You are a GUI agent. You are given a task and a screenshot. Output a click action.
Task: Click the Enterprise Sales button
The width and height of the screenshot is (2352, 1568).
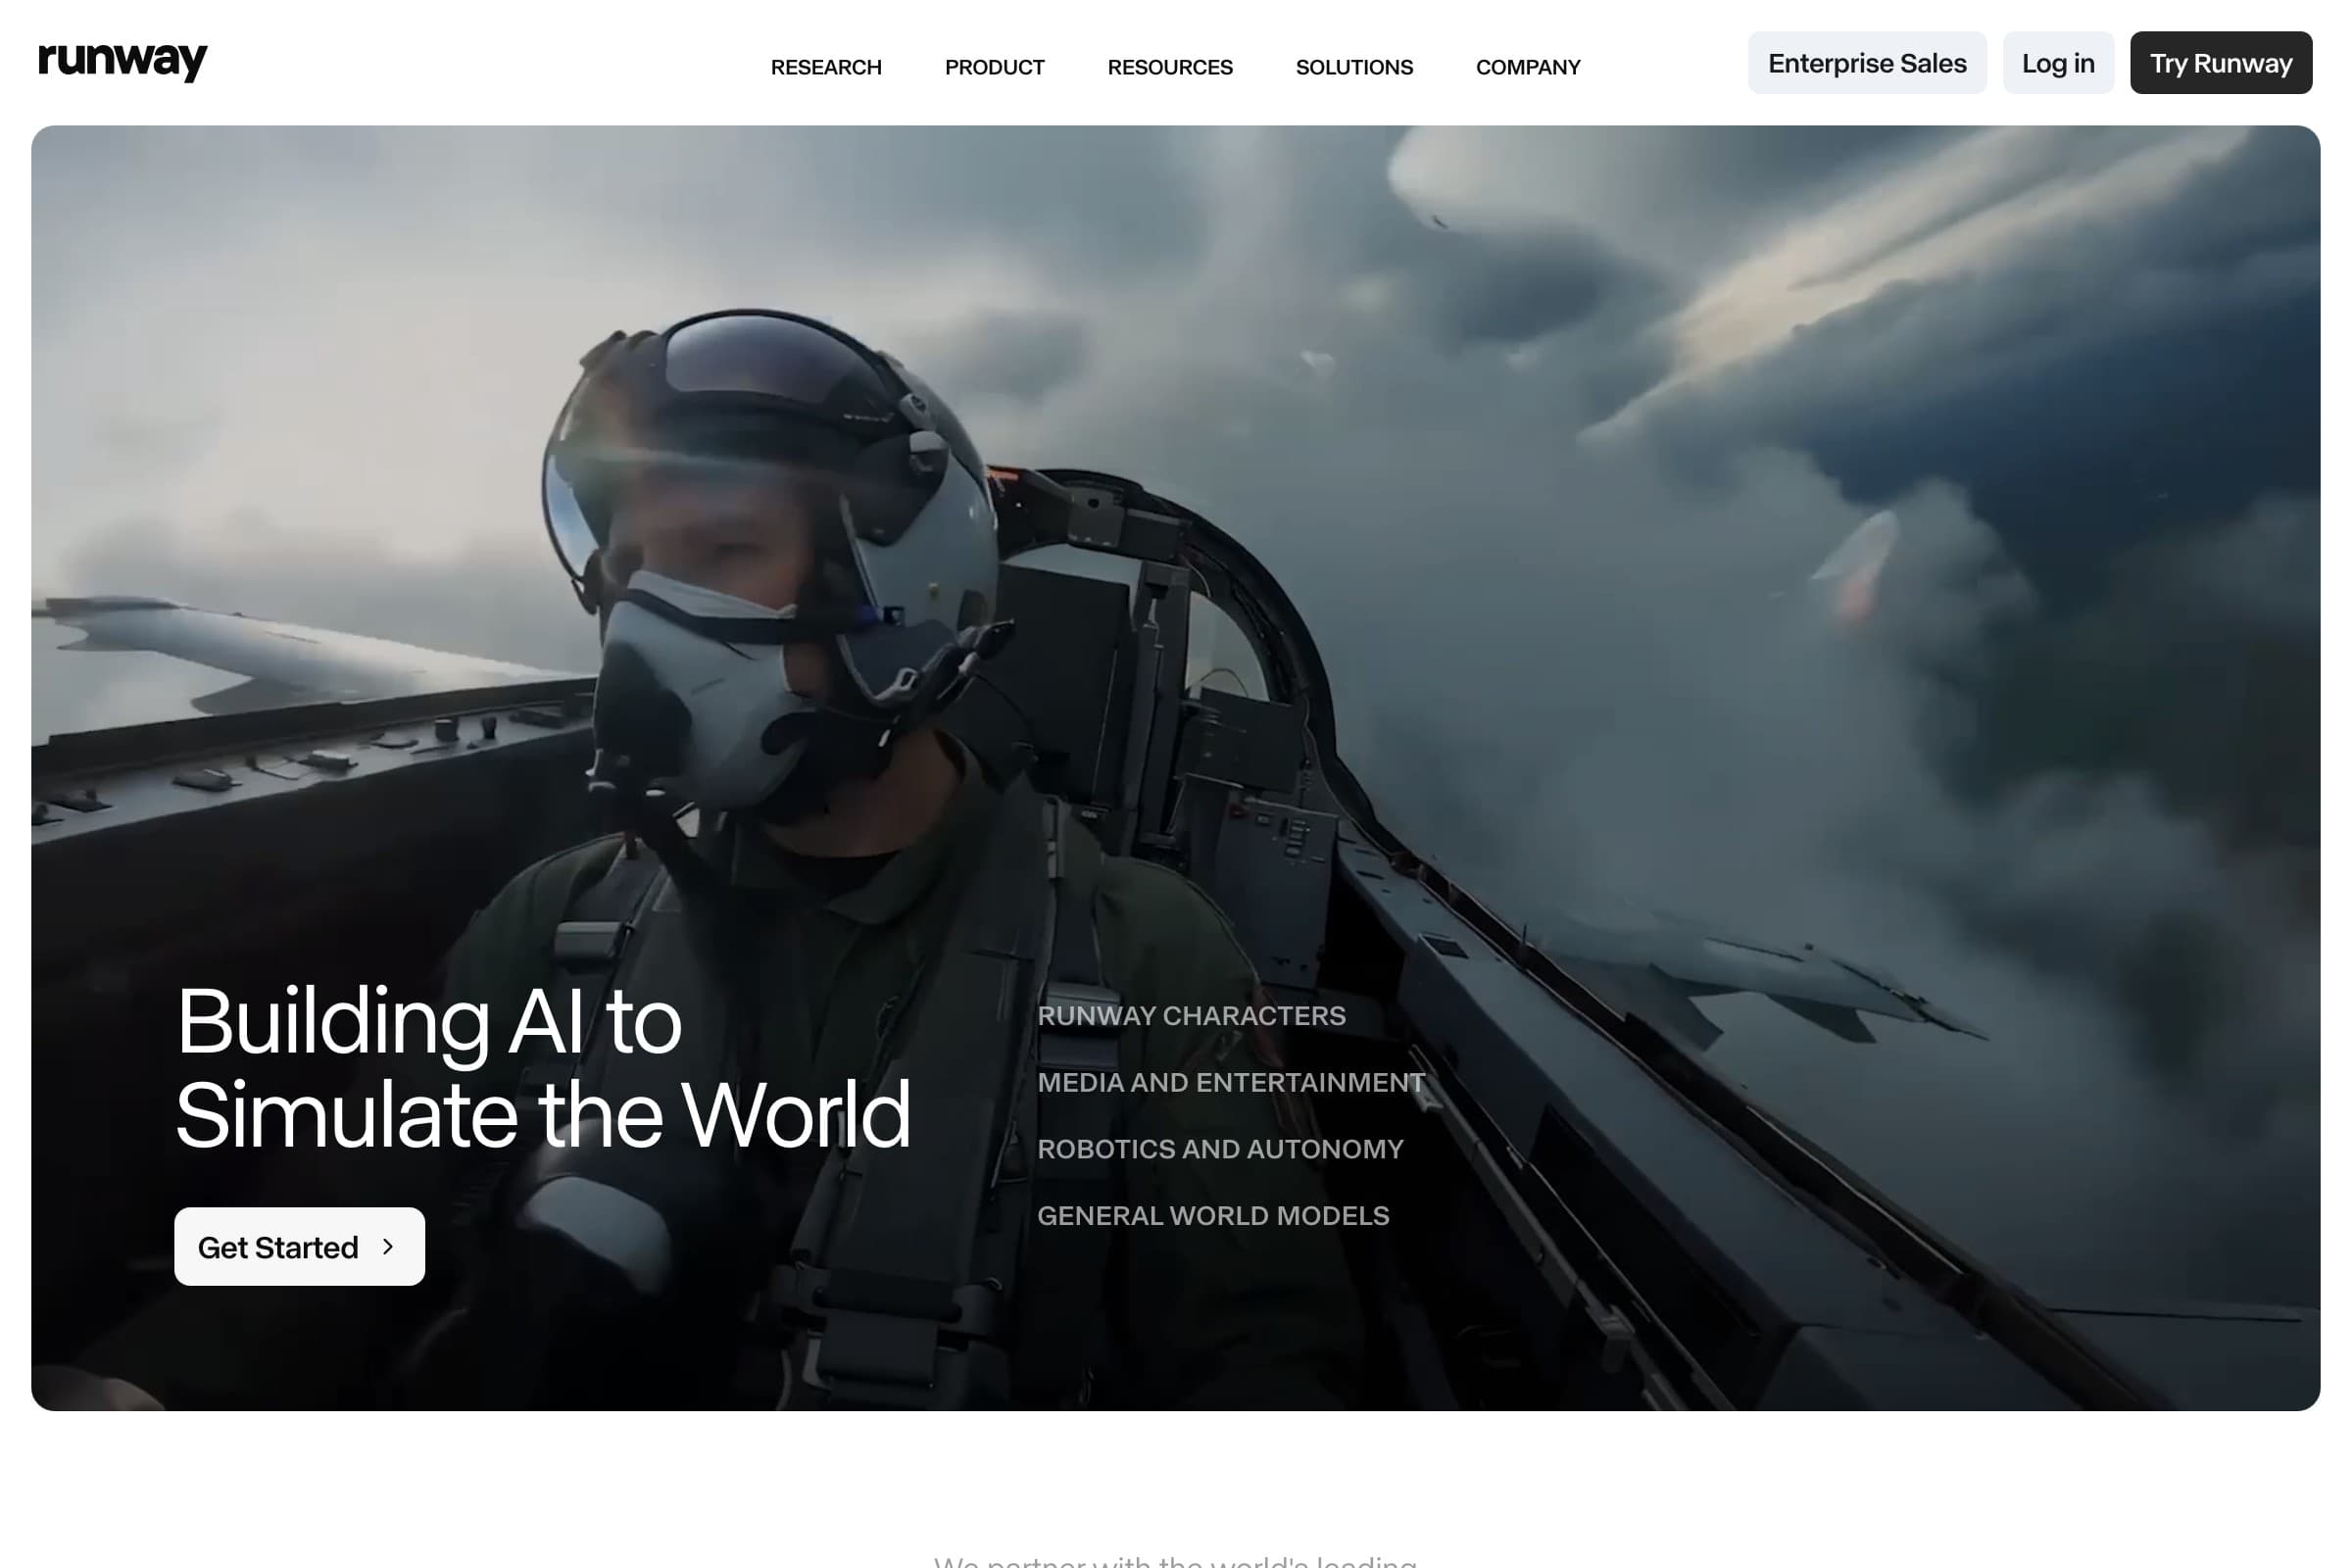[1867, 62]
